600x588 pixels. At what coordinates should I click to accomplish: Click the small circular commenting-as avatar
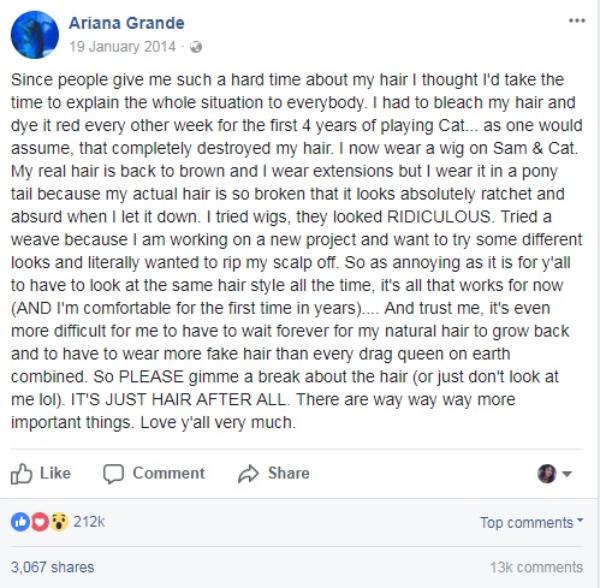[x=546, y=474]
